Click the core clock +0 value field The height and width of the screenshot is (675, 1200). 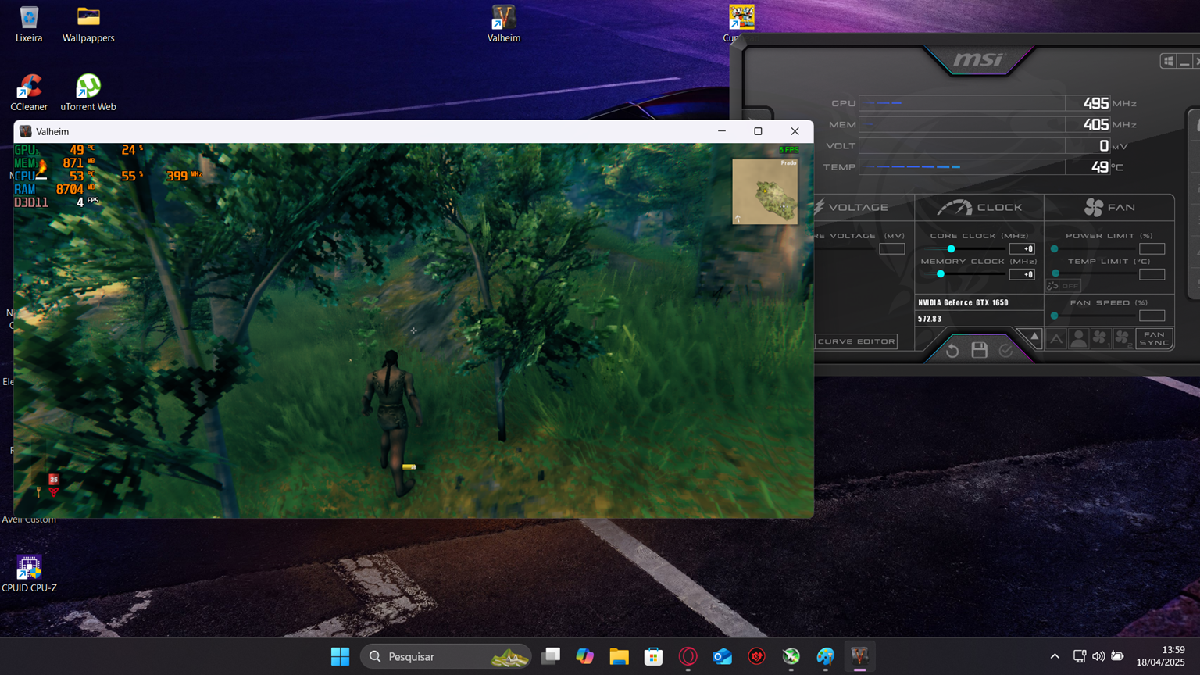(x=1022, y=248)
